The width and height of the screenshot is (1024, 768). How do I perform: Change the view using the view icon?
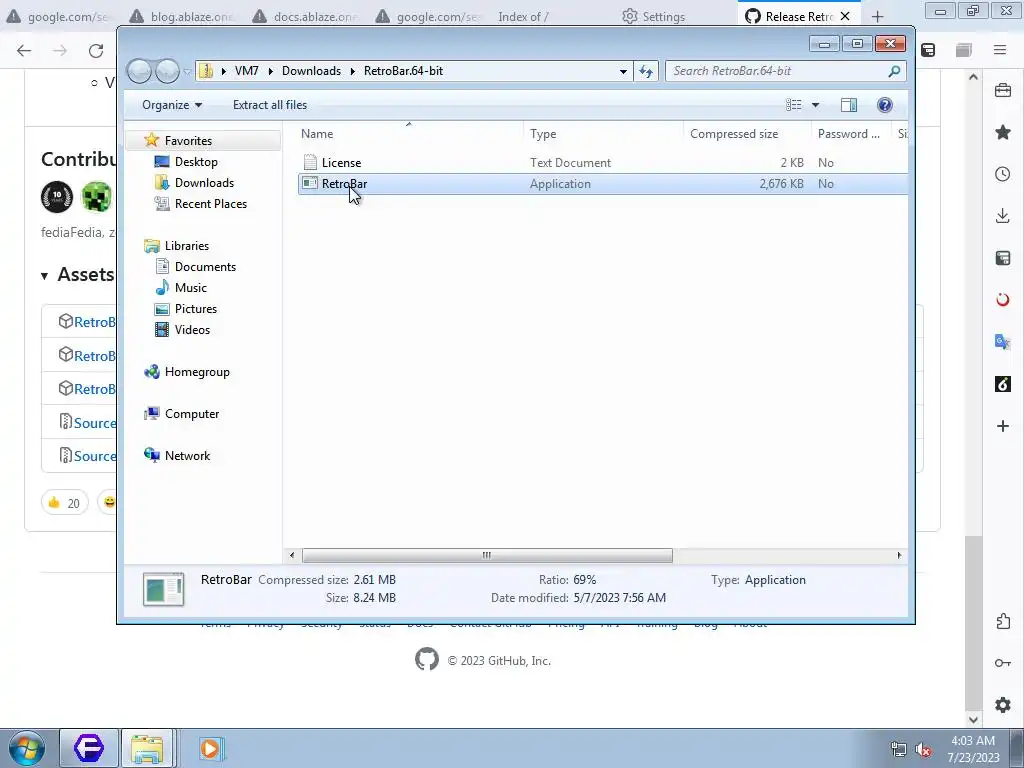point(793,105)
